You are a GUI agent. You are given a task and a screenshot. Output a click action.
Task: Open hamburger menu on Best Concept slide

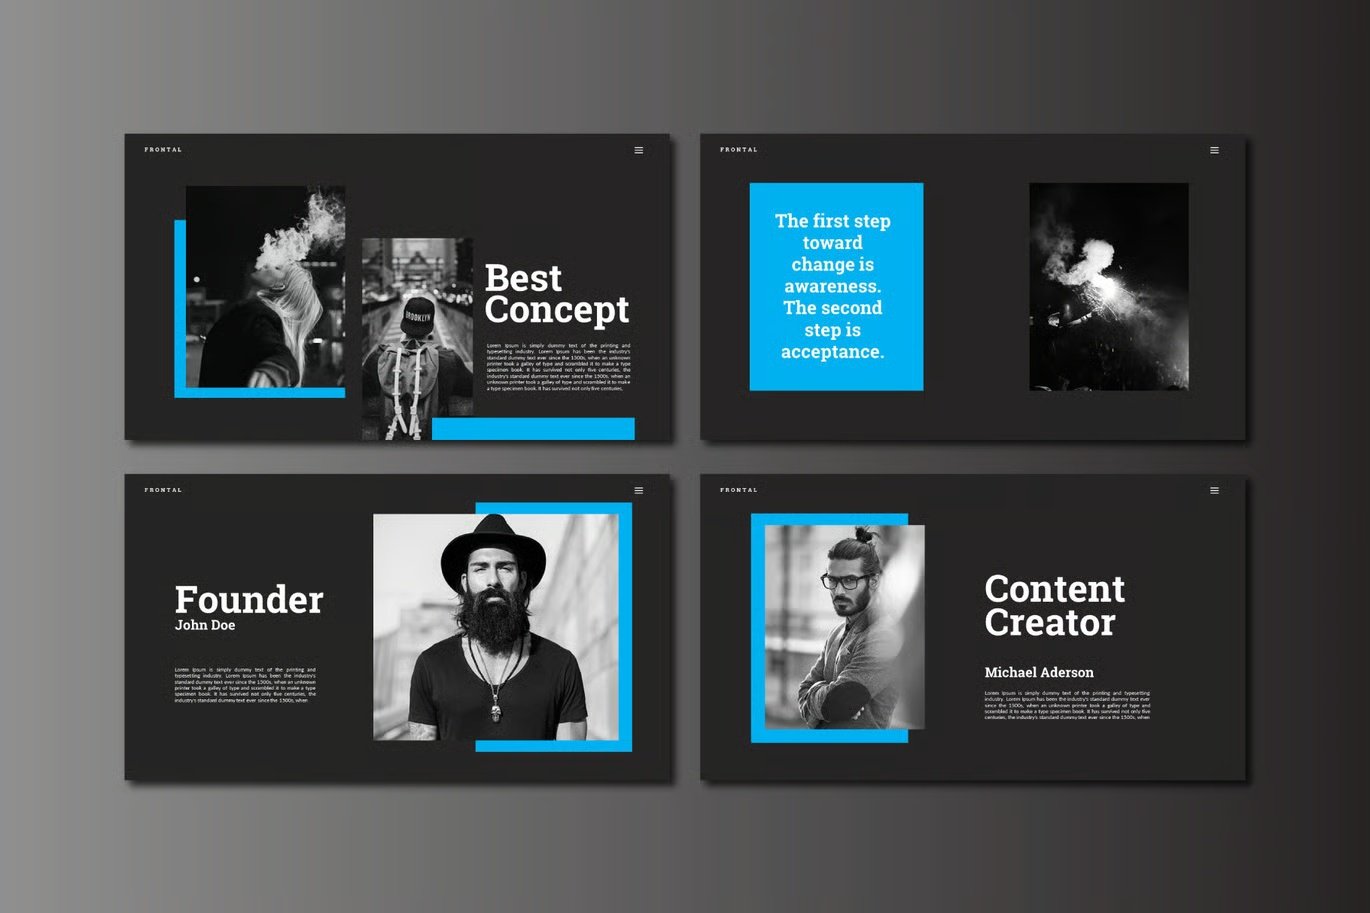639,150
